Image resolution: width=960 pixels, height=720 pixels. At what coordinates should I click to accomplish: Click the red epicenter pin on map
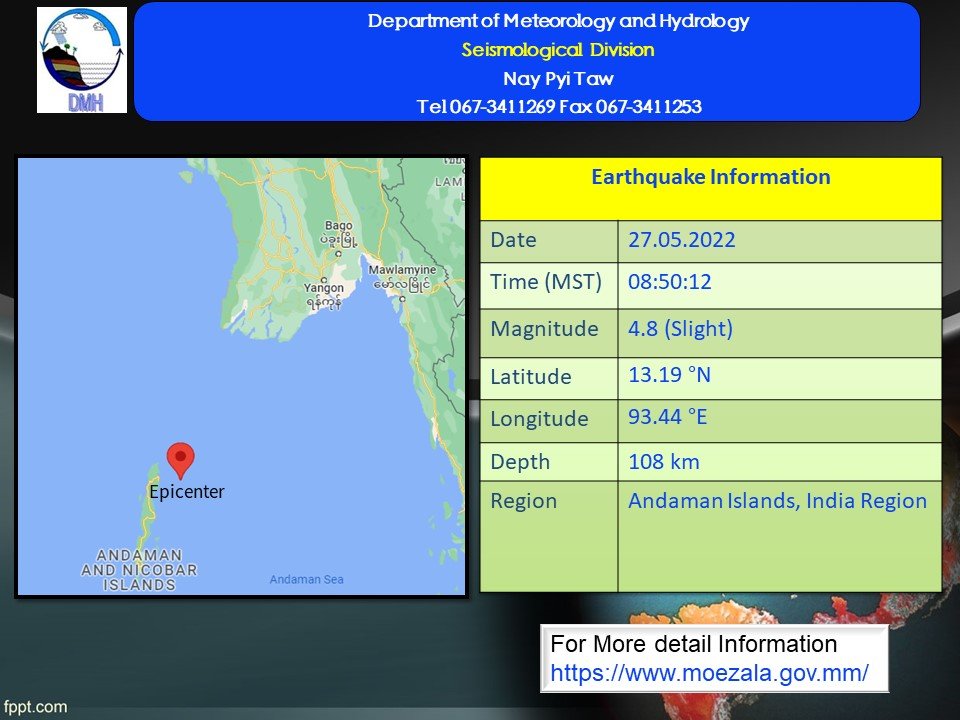click(180, 458)
